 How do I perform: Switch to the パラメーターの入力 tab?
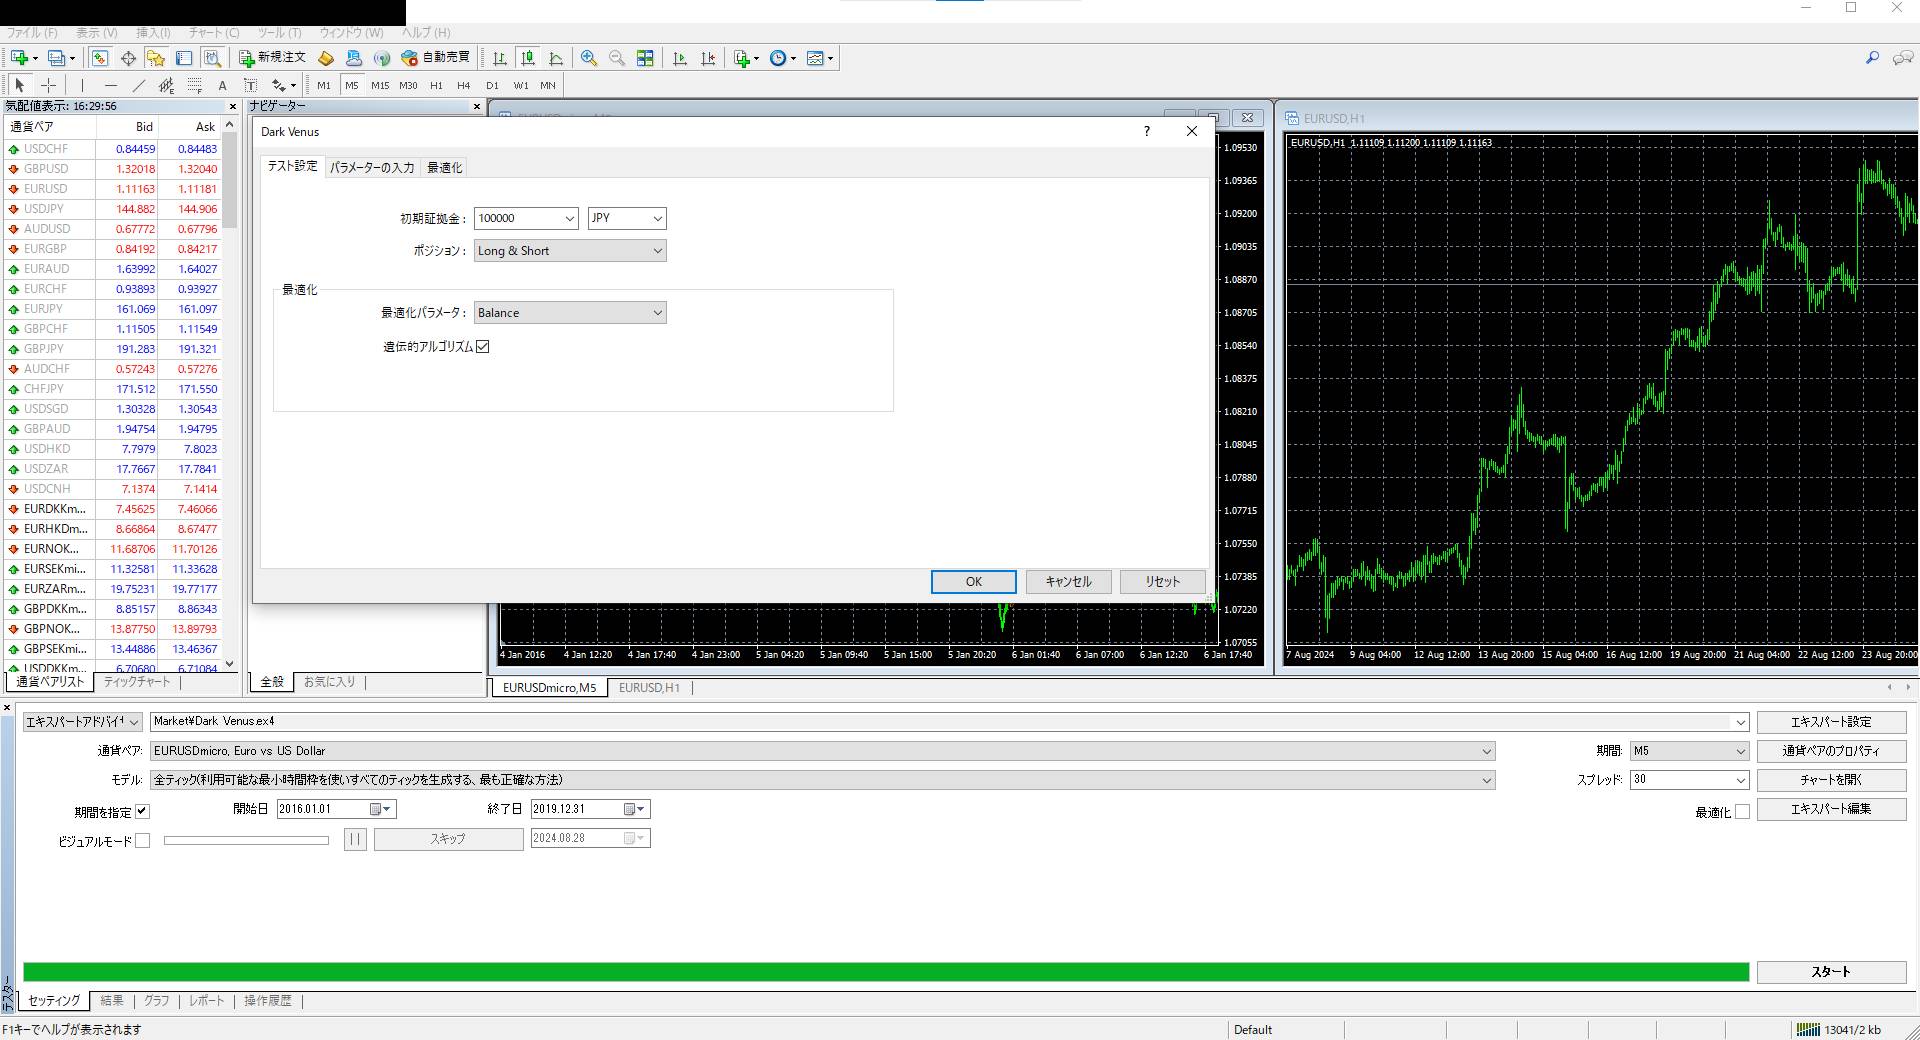coord(372,167)
